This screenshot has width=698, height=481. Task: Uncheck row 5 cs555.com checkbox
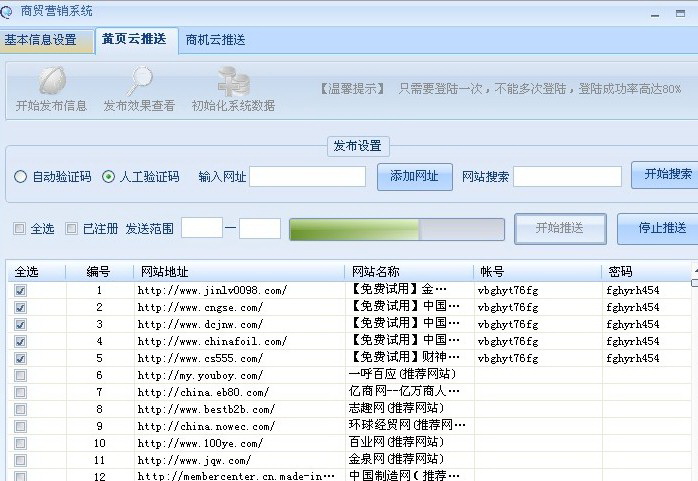pyautogui.click(x=20, y=358)
